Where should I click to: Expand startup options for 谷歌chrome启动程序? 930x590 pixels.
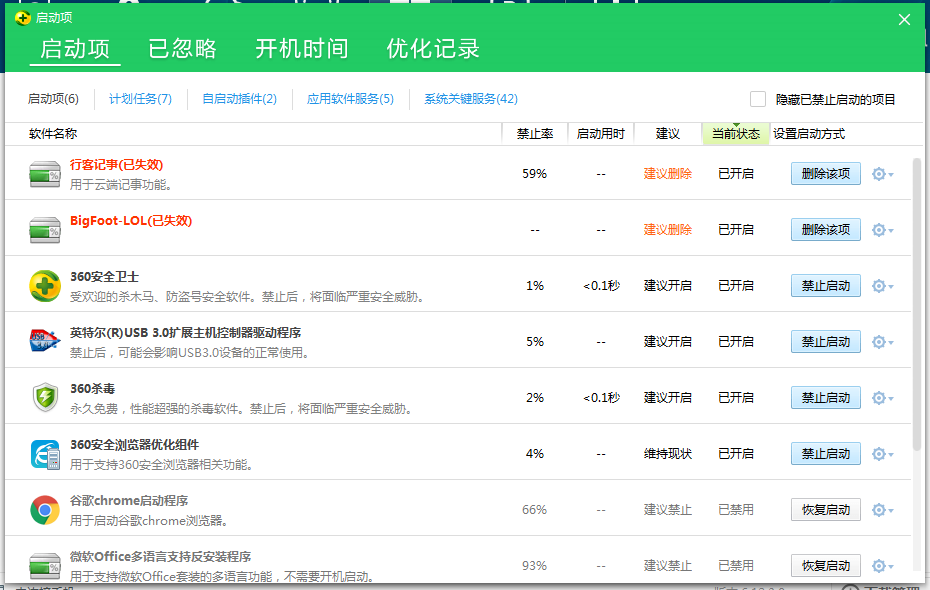tap(877, 509)
